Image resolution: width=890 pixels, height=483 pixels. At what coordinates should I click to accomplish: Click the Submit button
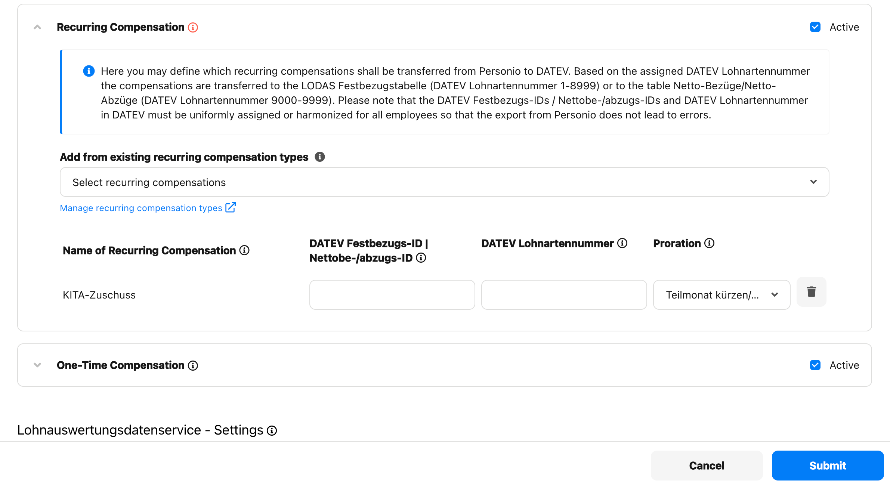[x=828, y=465]
